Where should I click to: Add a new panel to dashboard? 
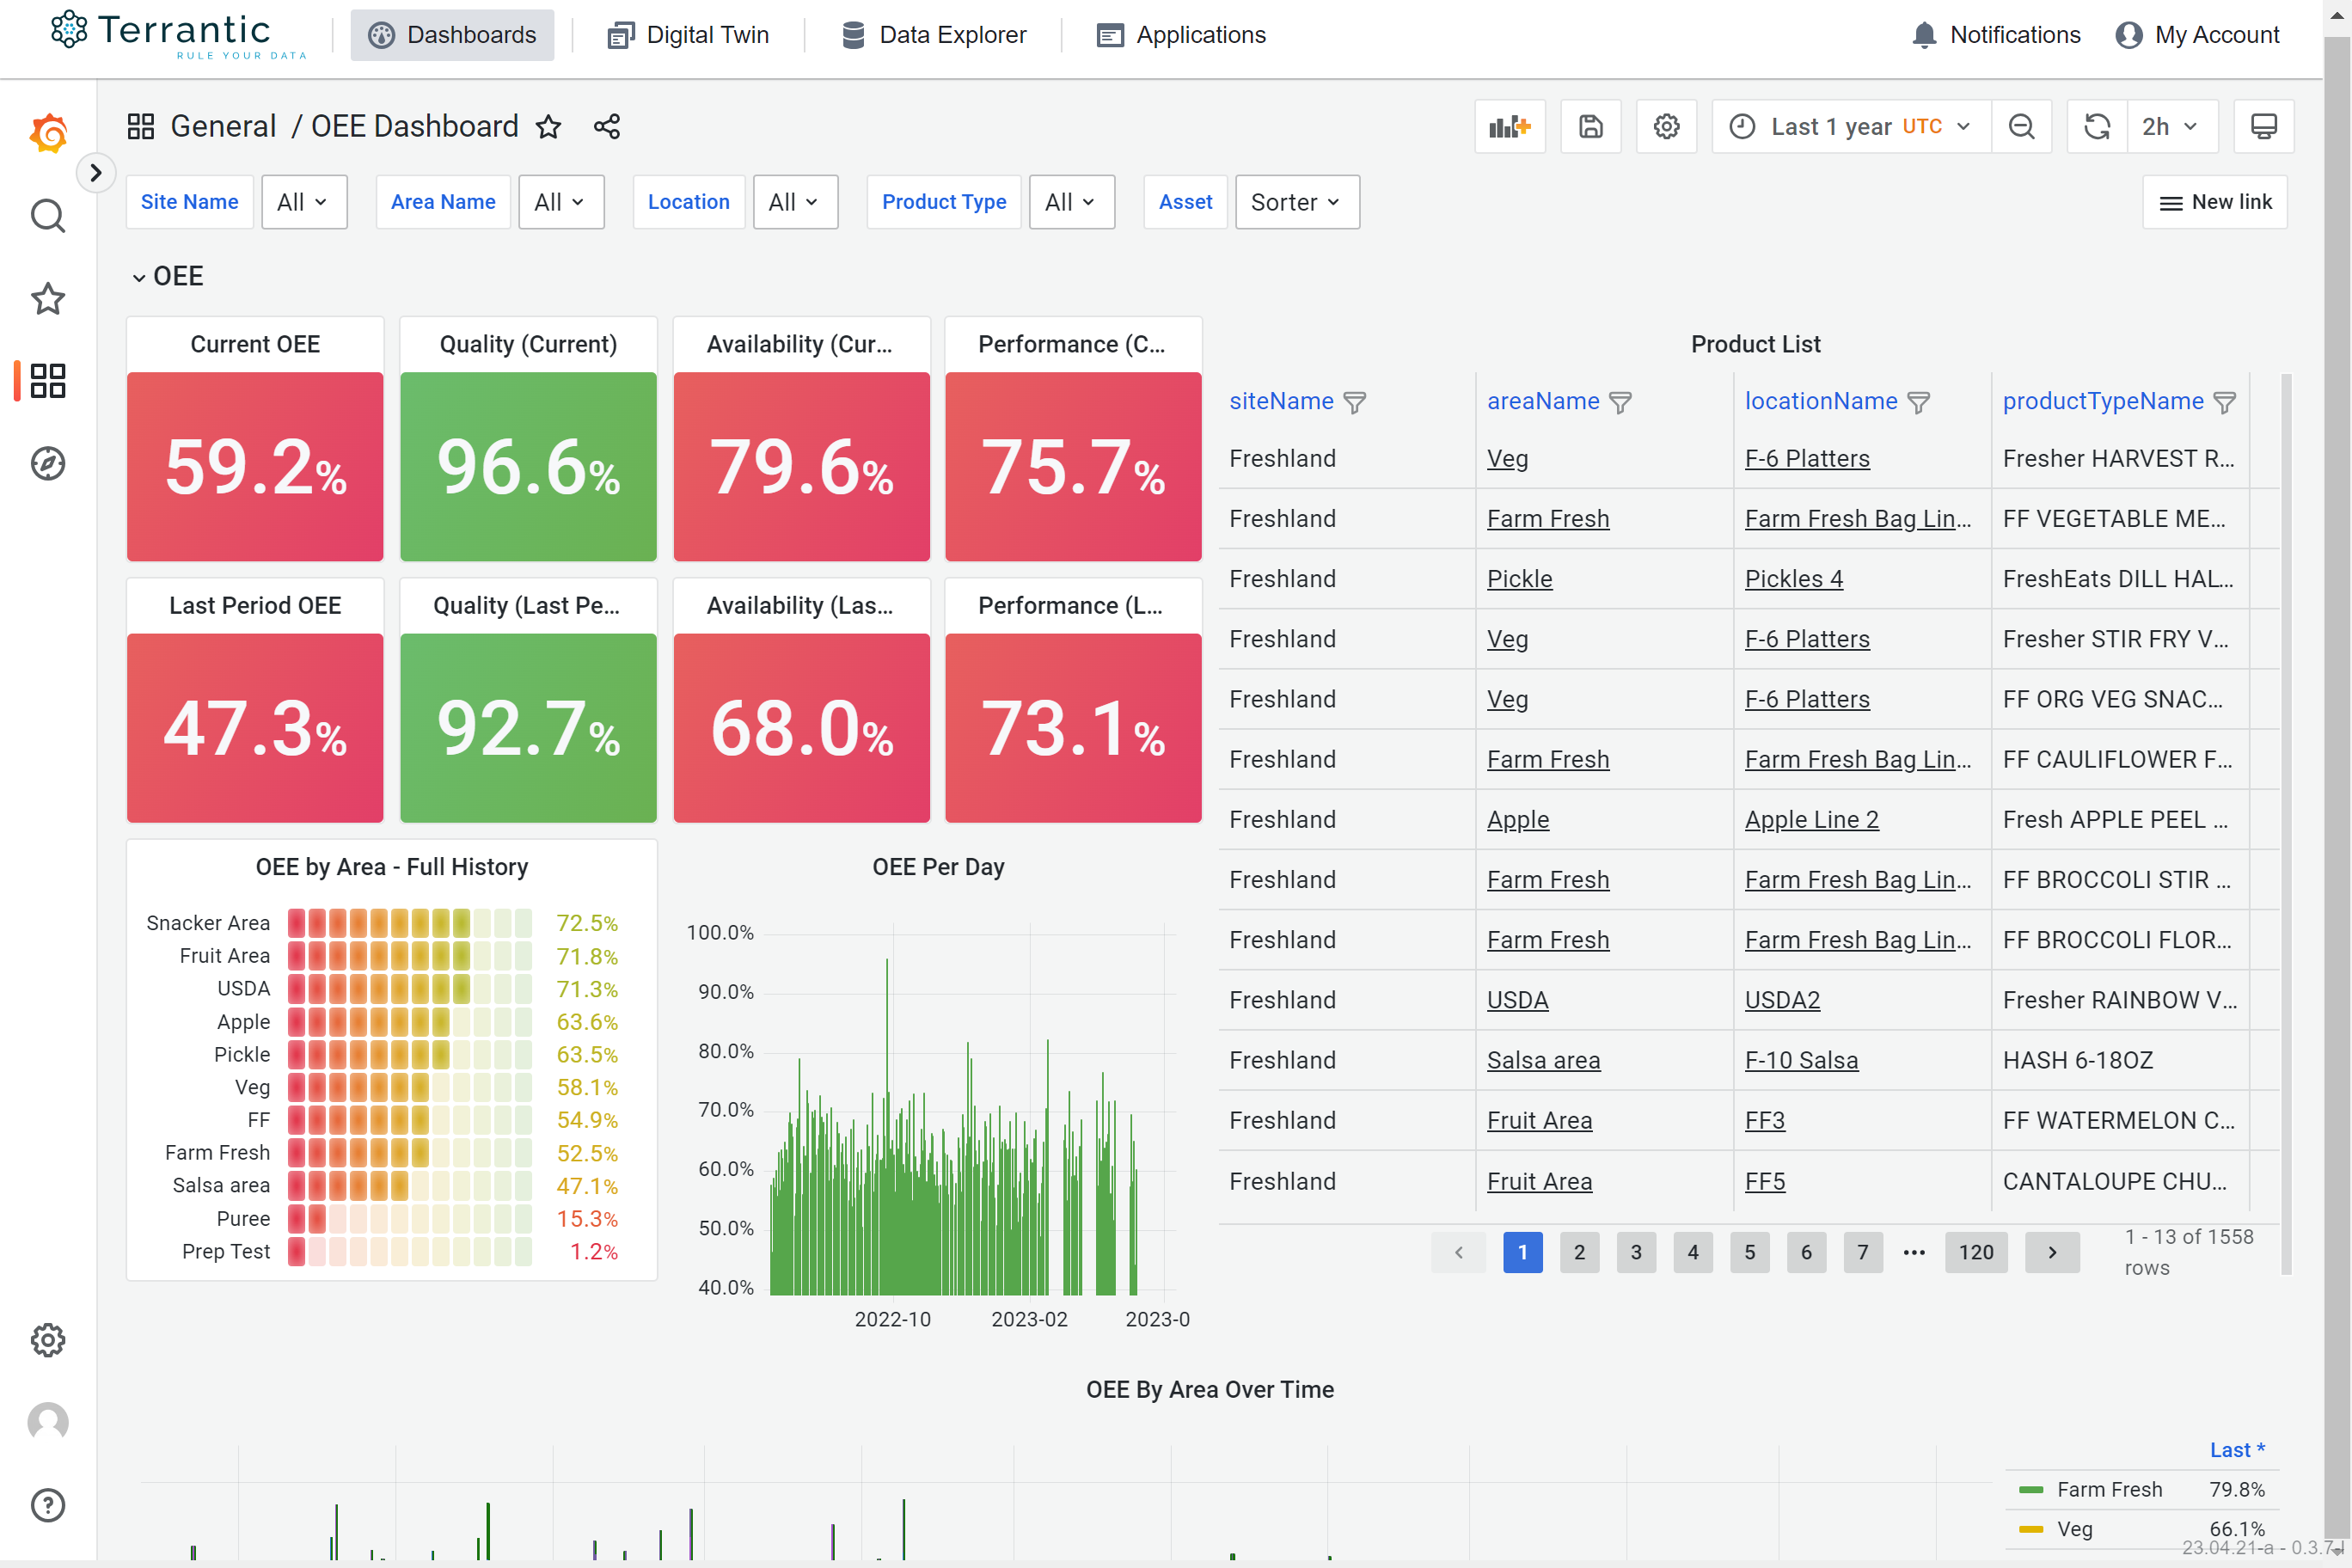click(1510, 127)
